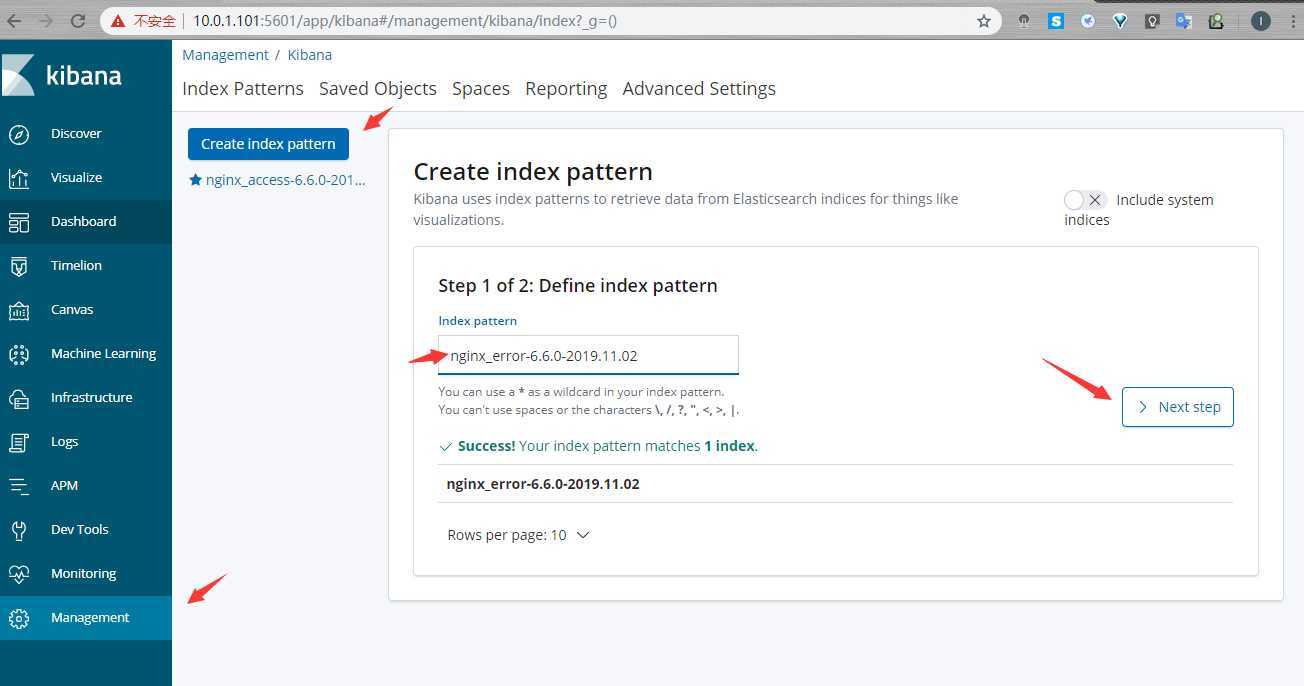This screenshot has width=1304, height=686.
Task: Click the not-secure warning icon
Action: point(118,20)
